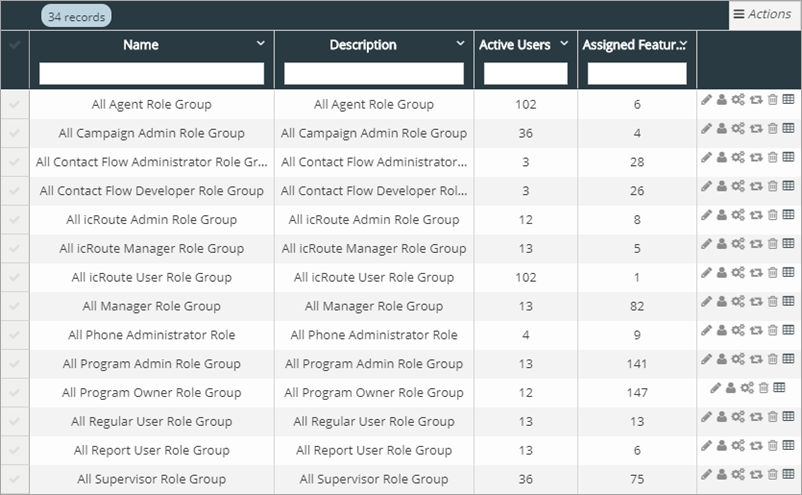Image resolution: width=802 pixels, height=495 pixels.
Task: Click the pencil edit icon for All Agent Role Group
Action: coord(706,100)
